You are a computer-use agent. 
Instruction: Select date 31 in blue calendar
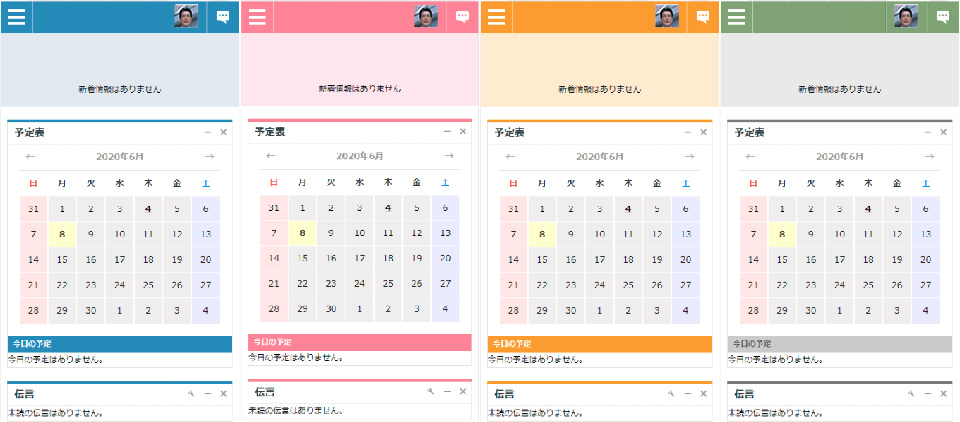point(33,209)
